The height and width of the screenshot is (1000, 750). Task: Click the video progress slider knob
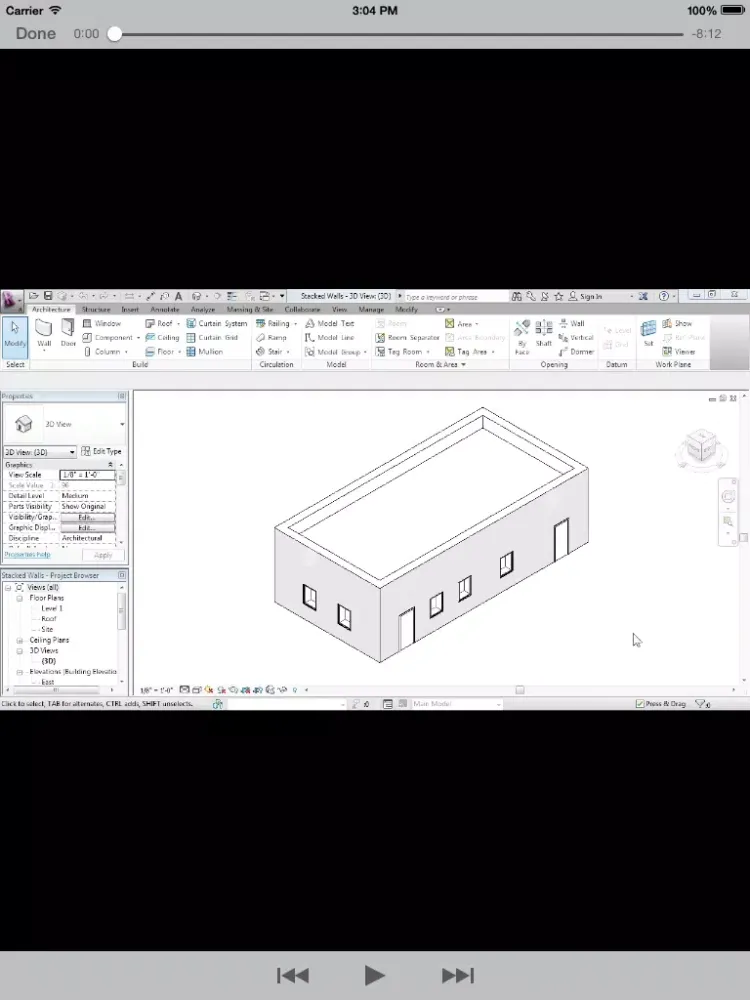tap(114, 34)
